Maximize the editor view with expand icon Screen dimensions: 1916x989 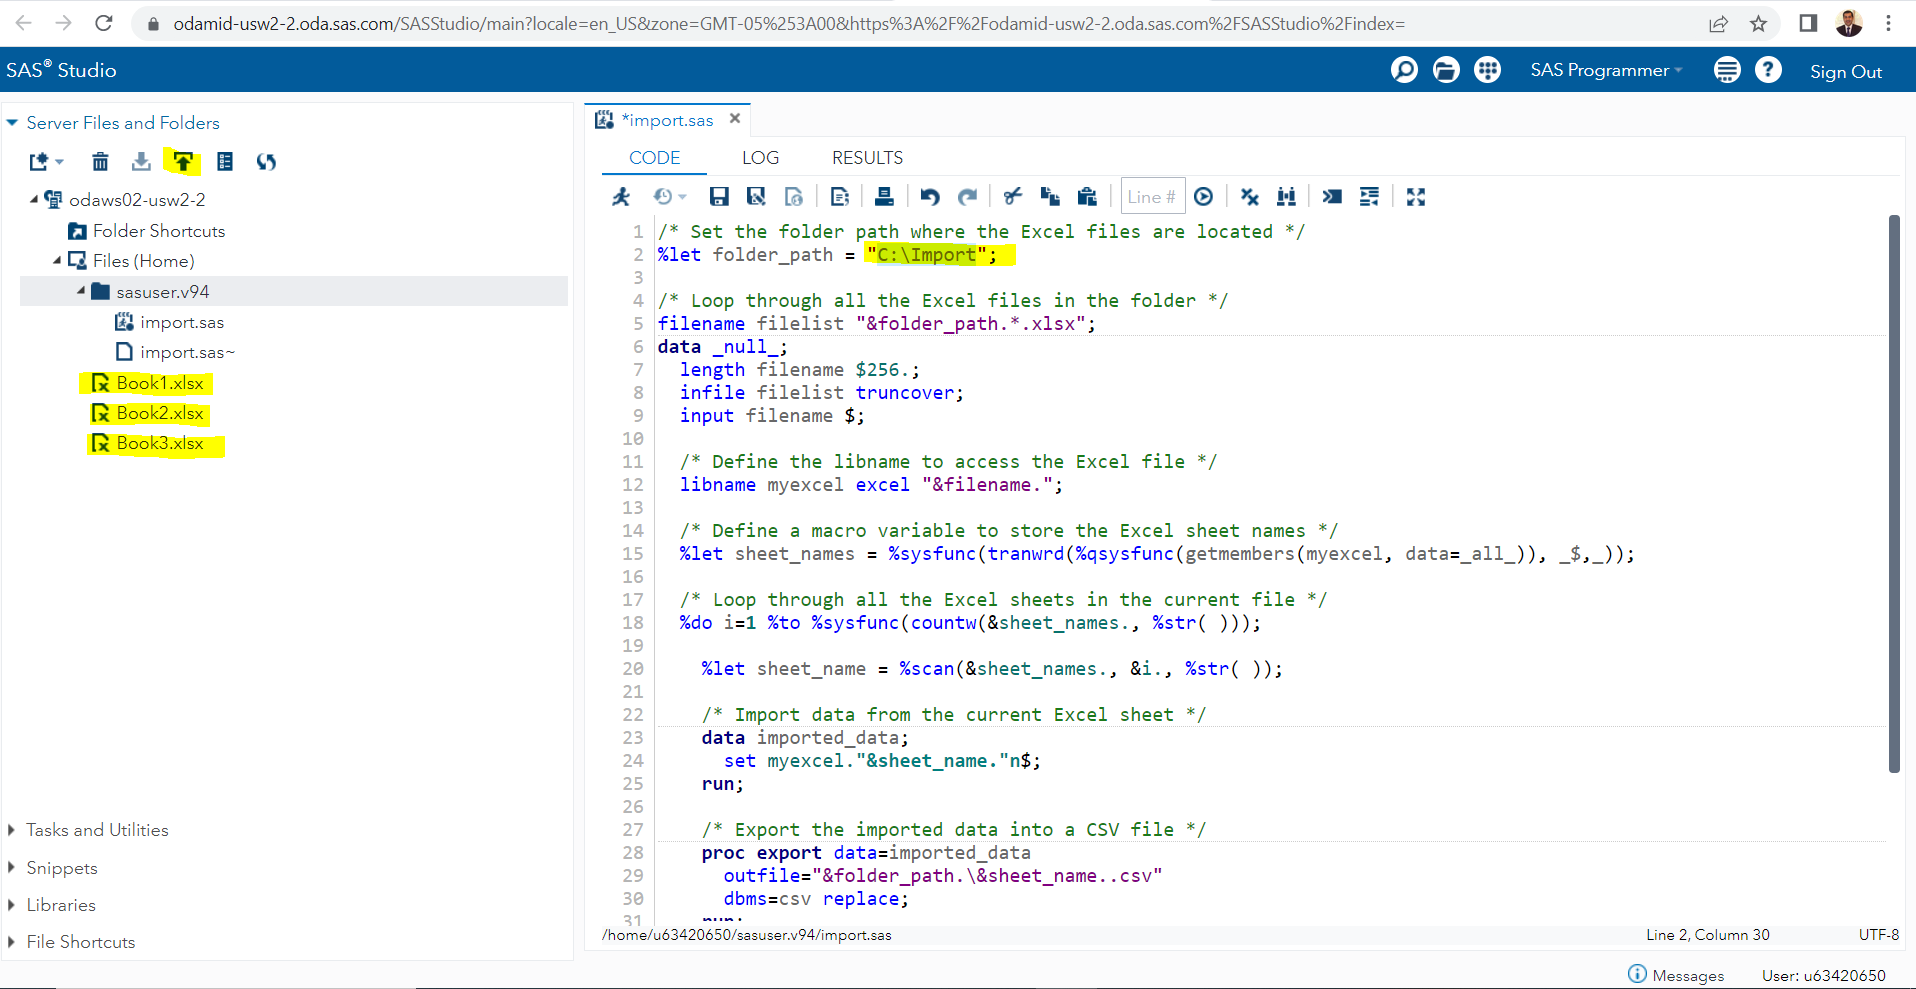[x=1415, y=197]
